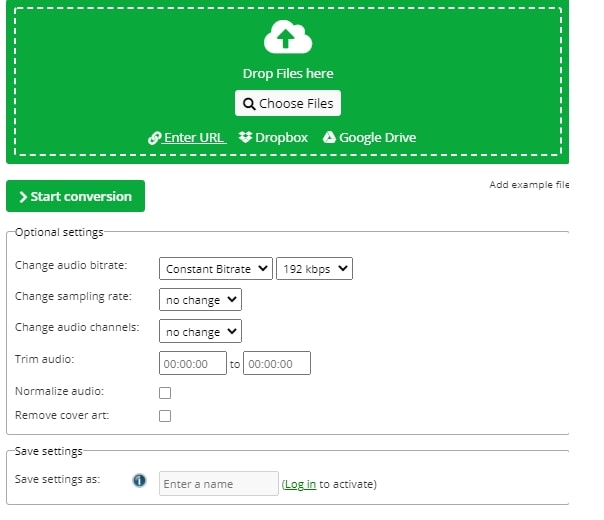
Task: Enable the Normalize audio checkbox
Action: coord(165,393)
